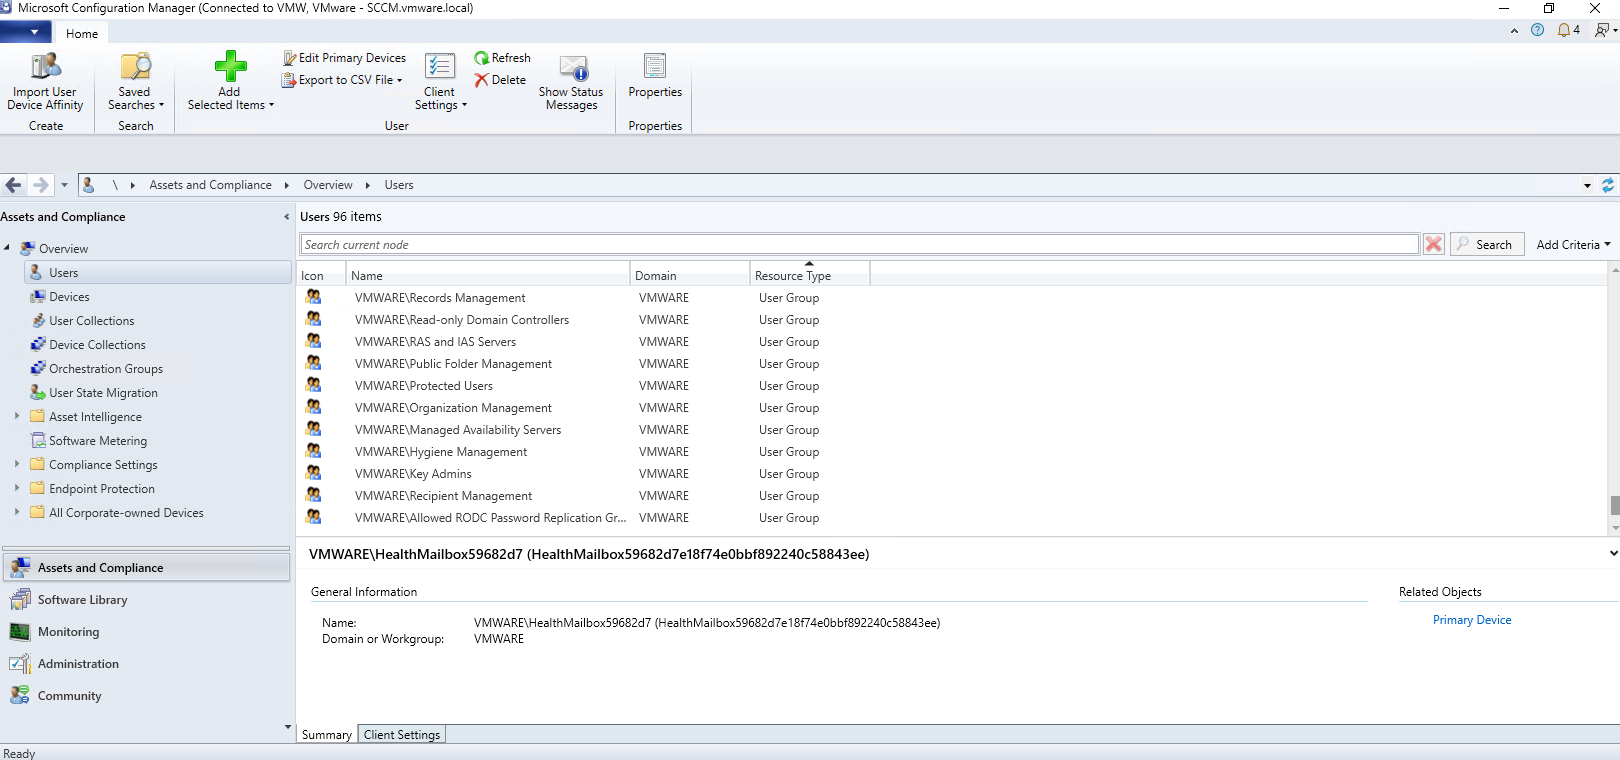
Task: Clear the search with the red X
Action: point(1433,245)
